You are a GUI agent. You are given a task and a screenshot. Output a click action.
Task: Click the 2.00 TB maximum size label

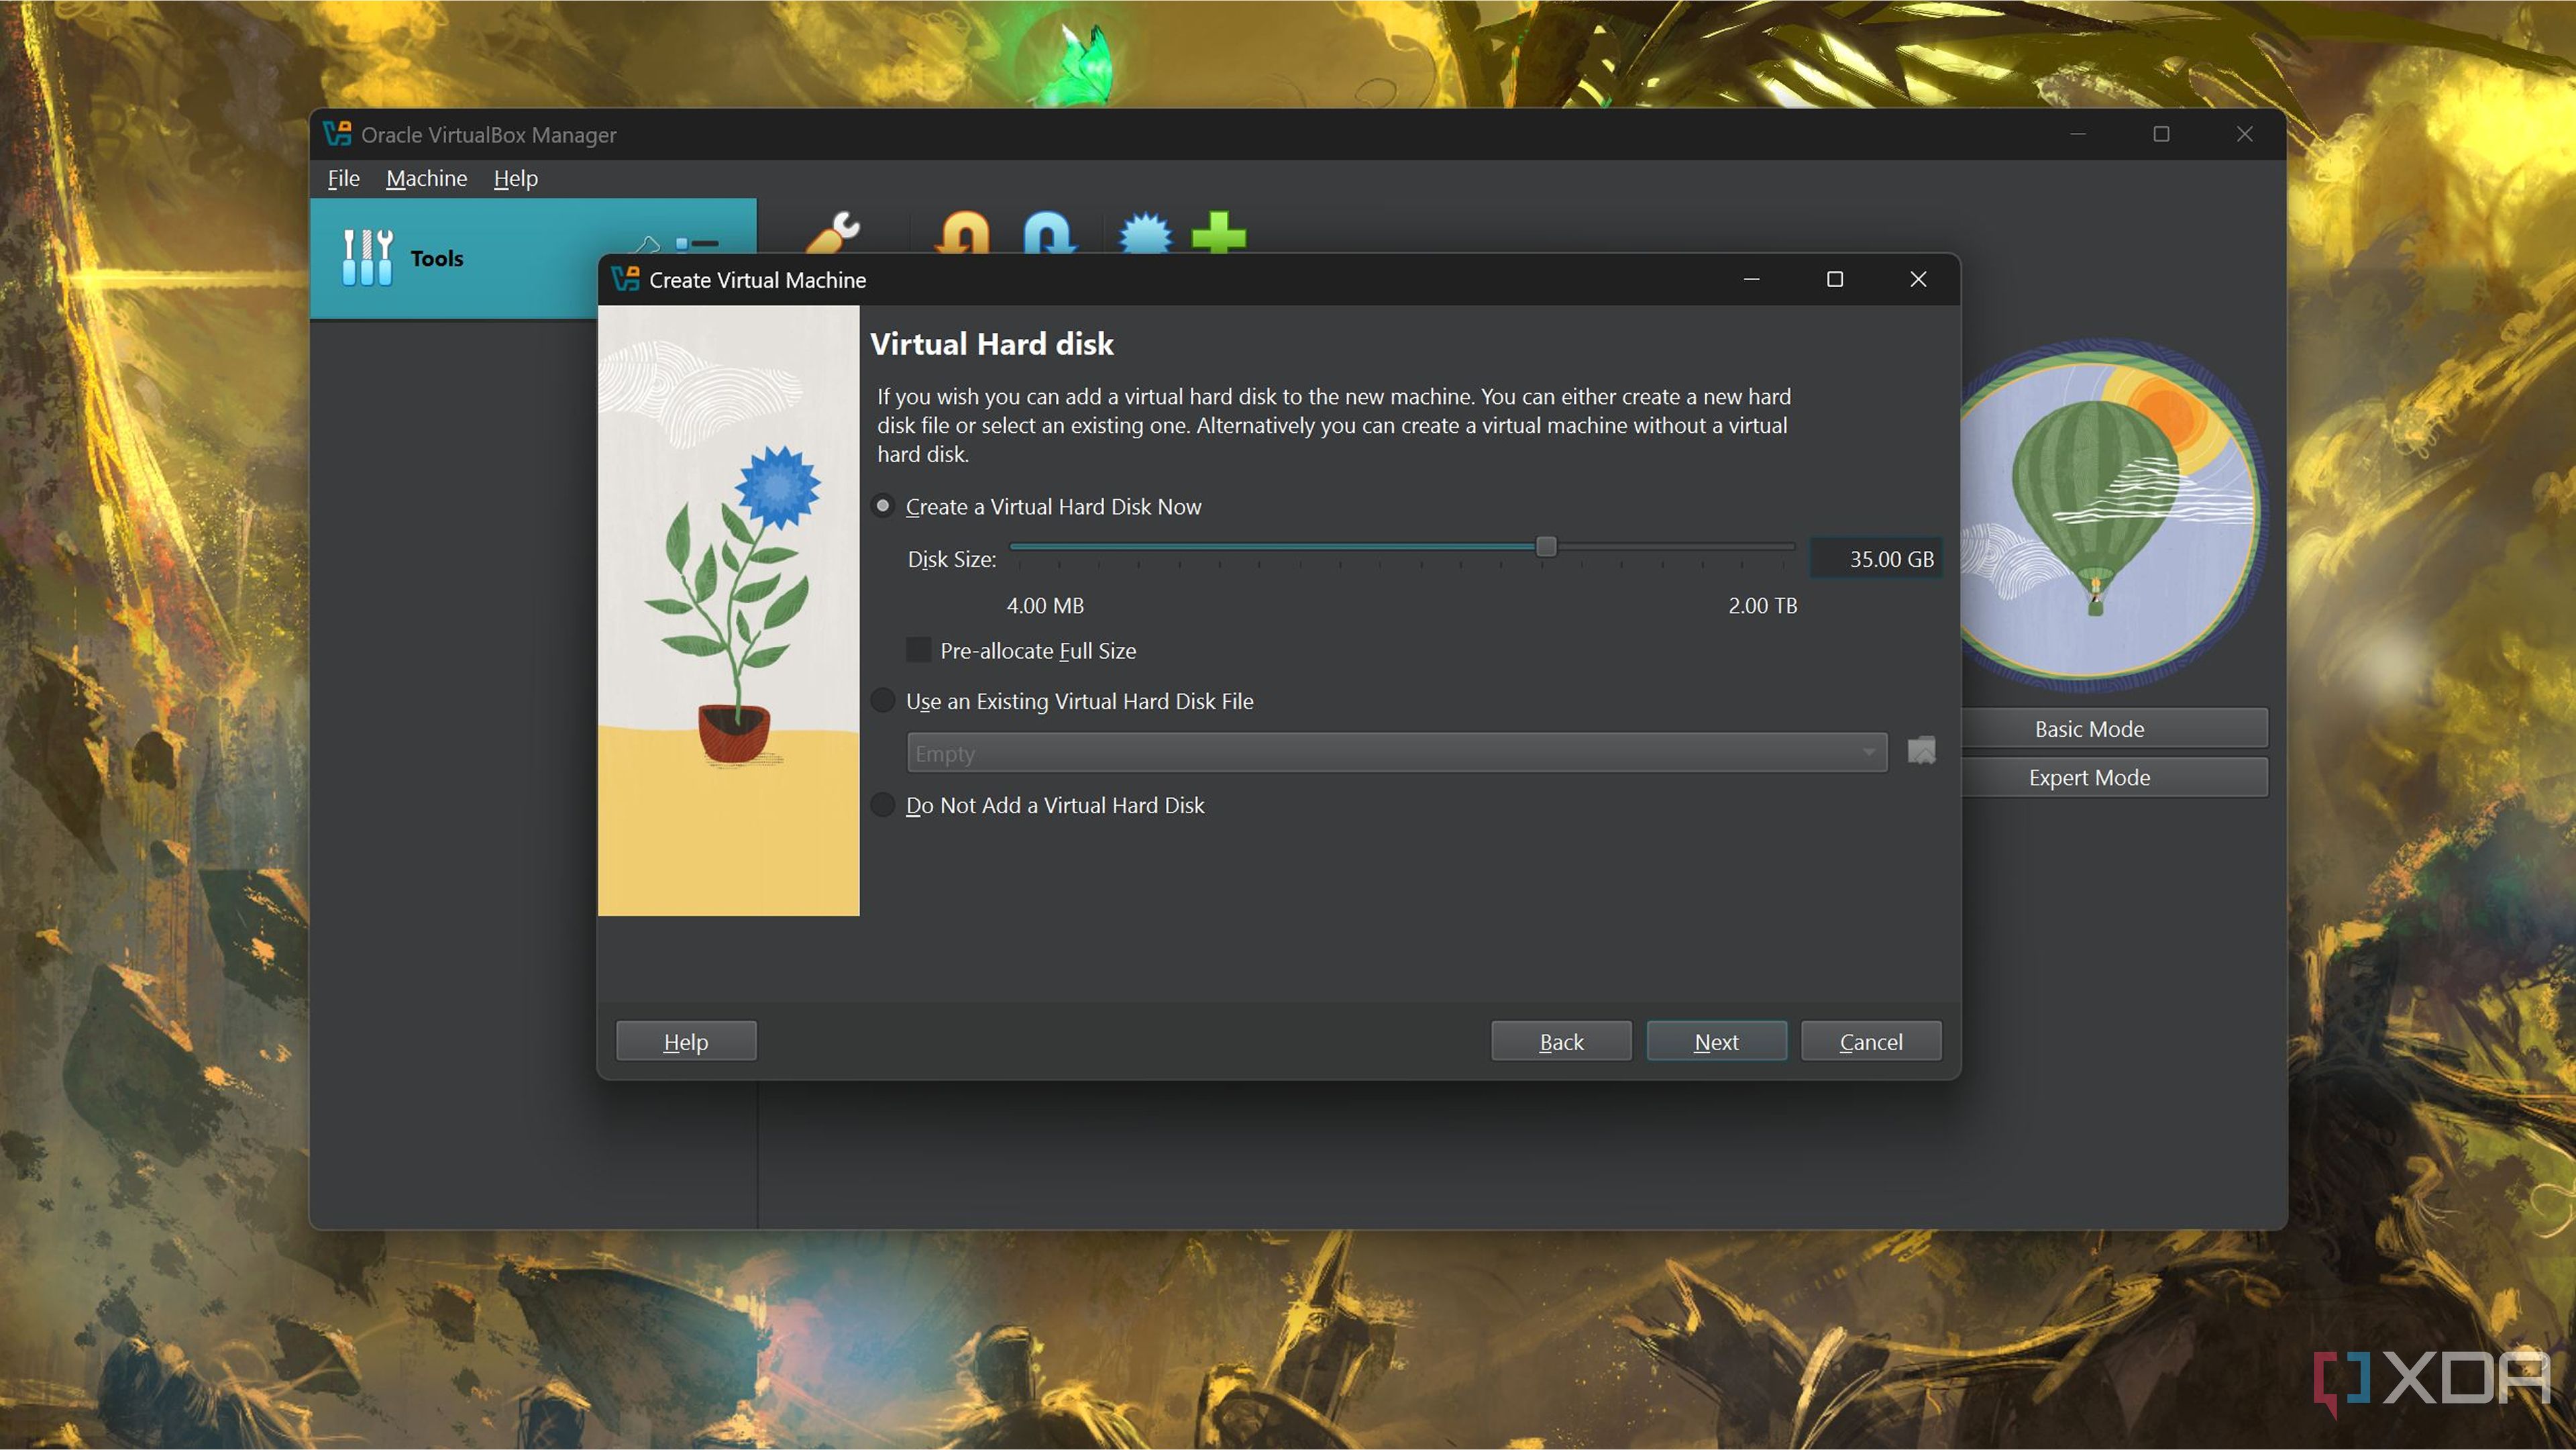tap(1763, 605)
